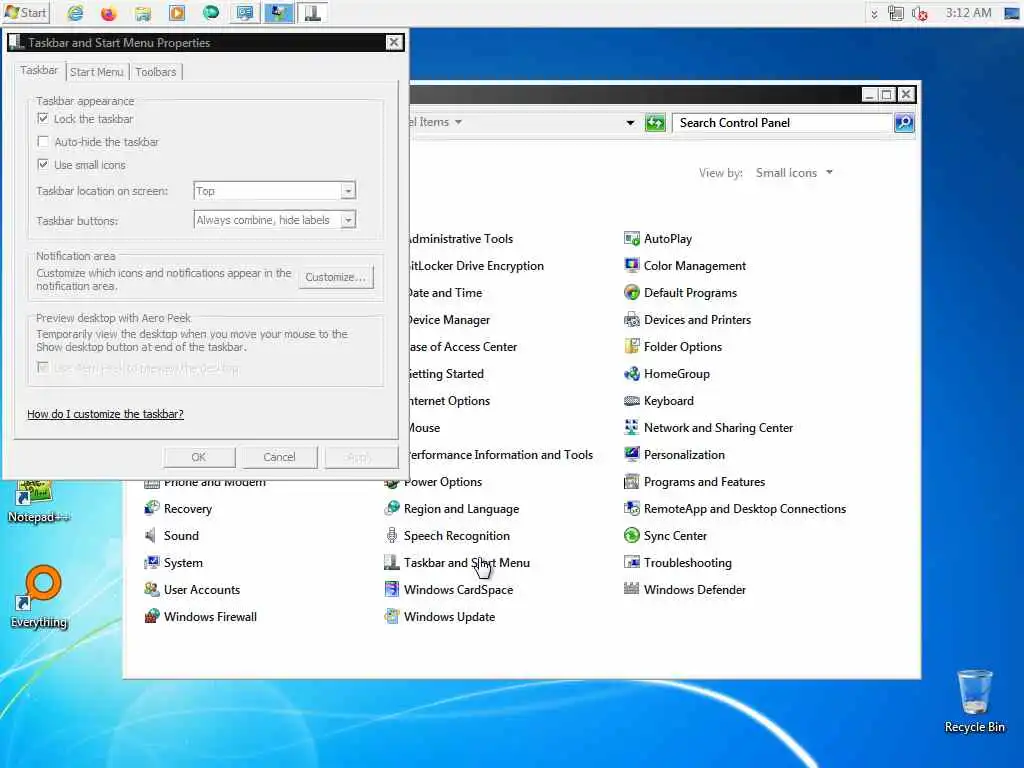The height and width of the screenshot is (768, 1024).
Task: Switch to the Taskbar tab
Action: point(39,71)
